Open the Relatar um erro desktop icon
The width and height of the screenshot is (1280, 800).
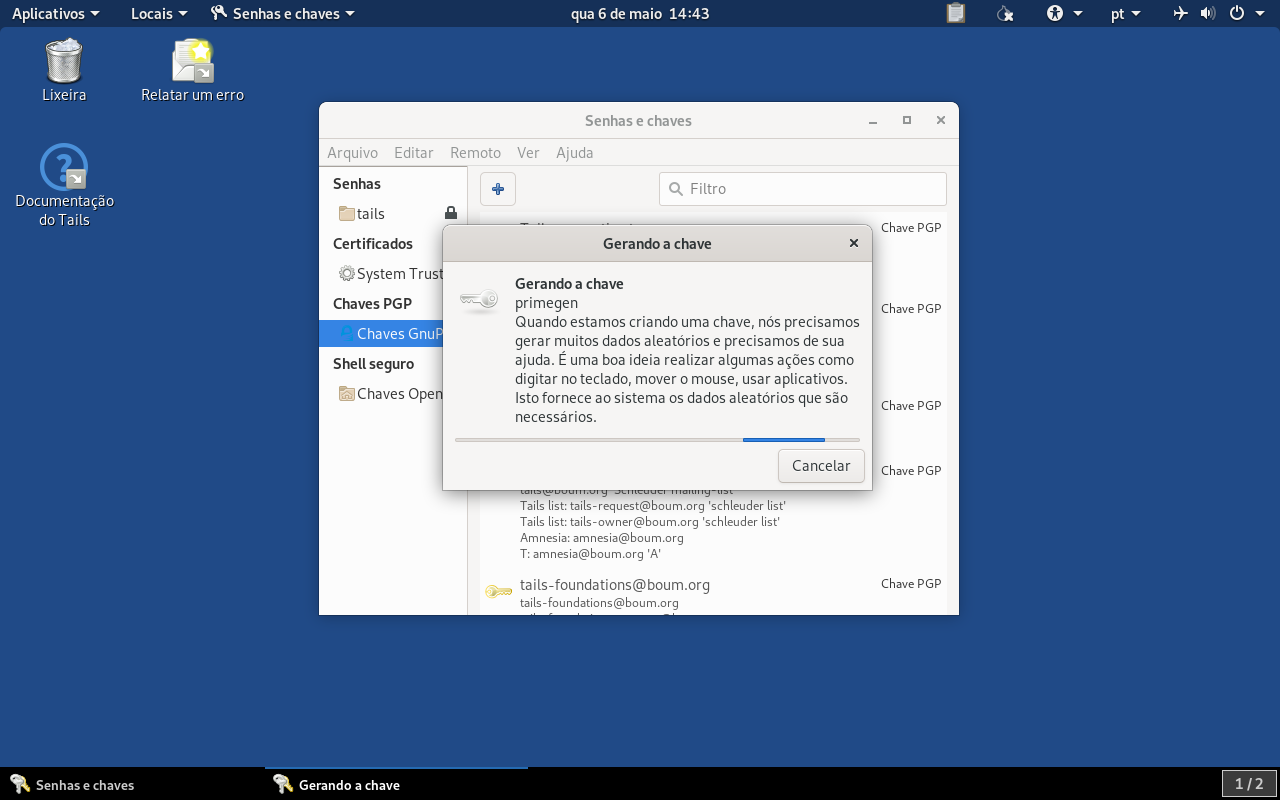tap(192, 70)
